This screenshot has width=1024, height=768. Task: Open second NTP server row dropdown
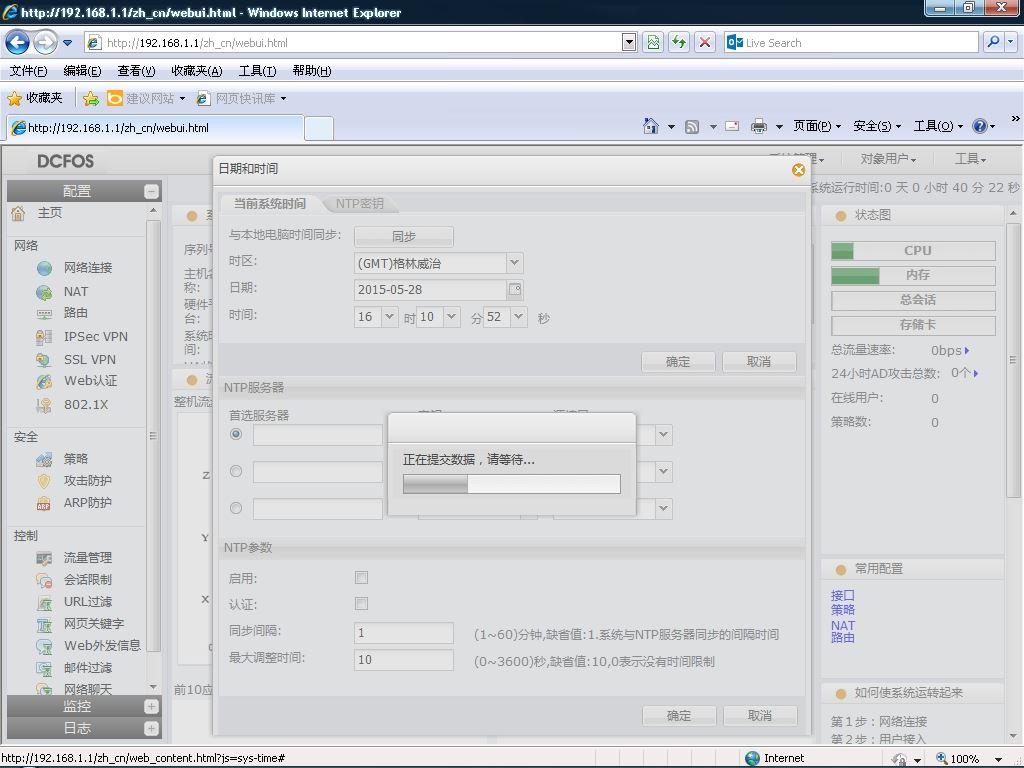tap(664, 472)
